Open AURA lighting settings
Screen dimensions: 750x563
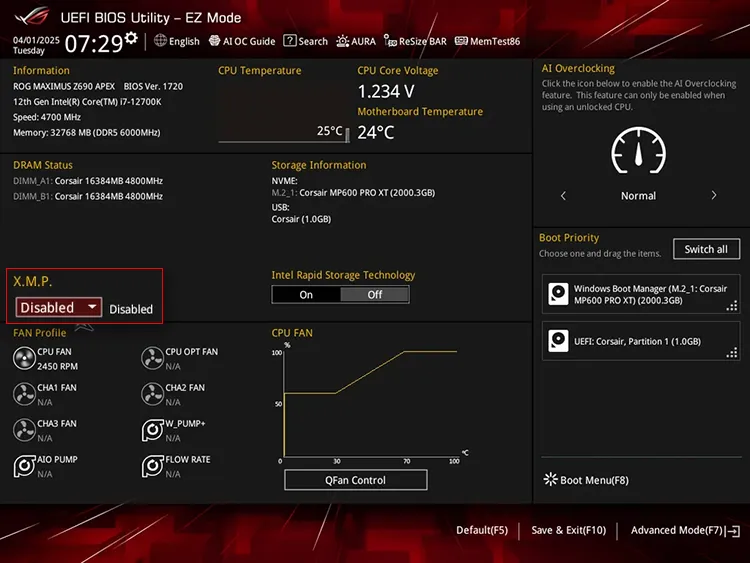[356, 41]
